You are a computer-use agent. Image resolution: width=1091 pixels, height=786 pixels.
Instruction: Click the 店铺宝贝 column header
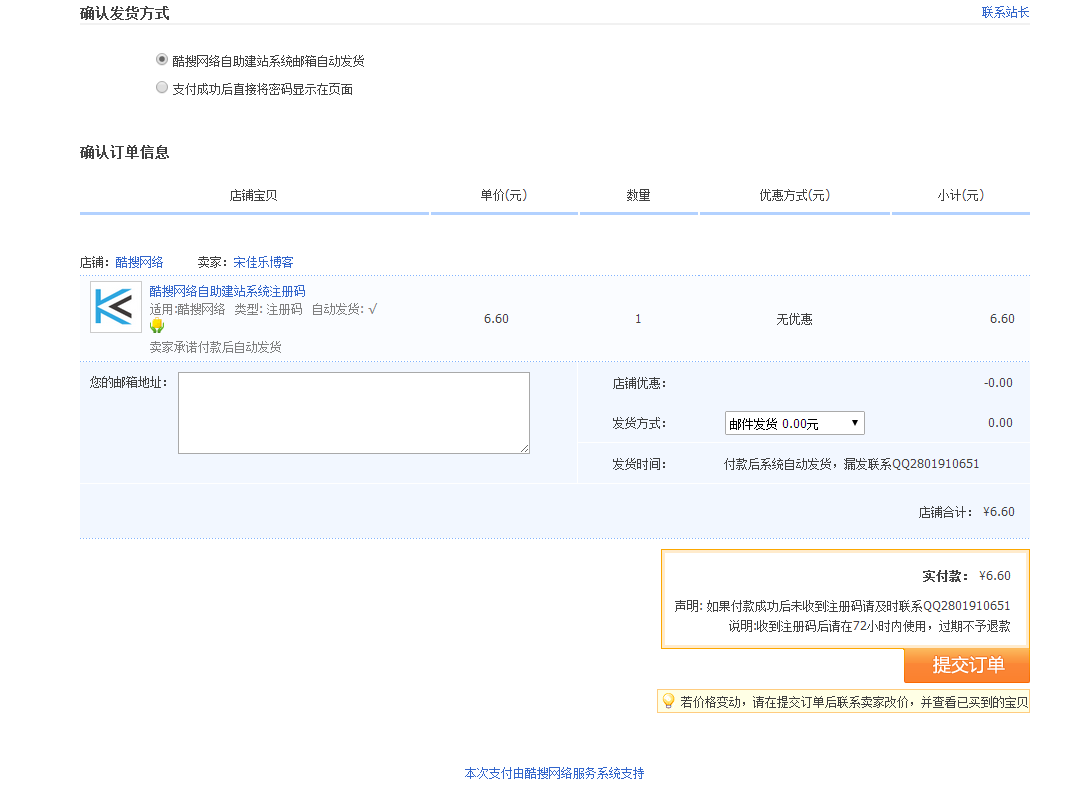(x=253, y=195)
